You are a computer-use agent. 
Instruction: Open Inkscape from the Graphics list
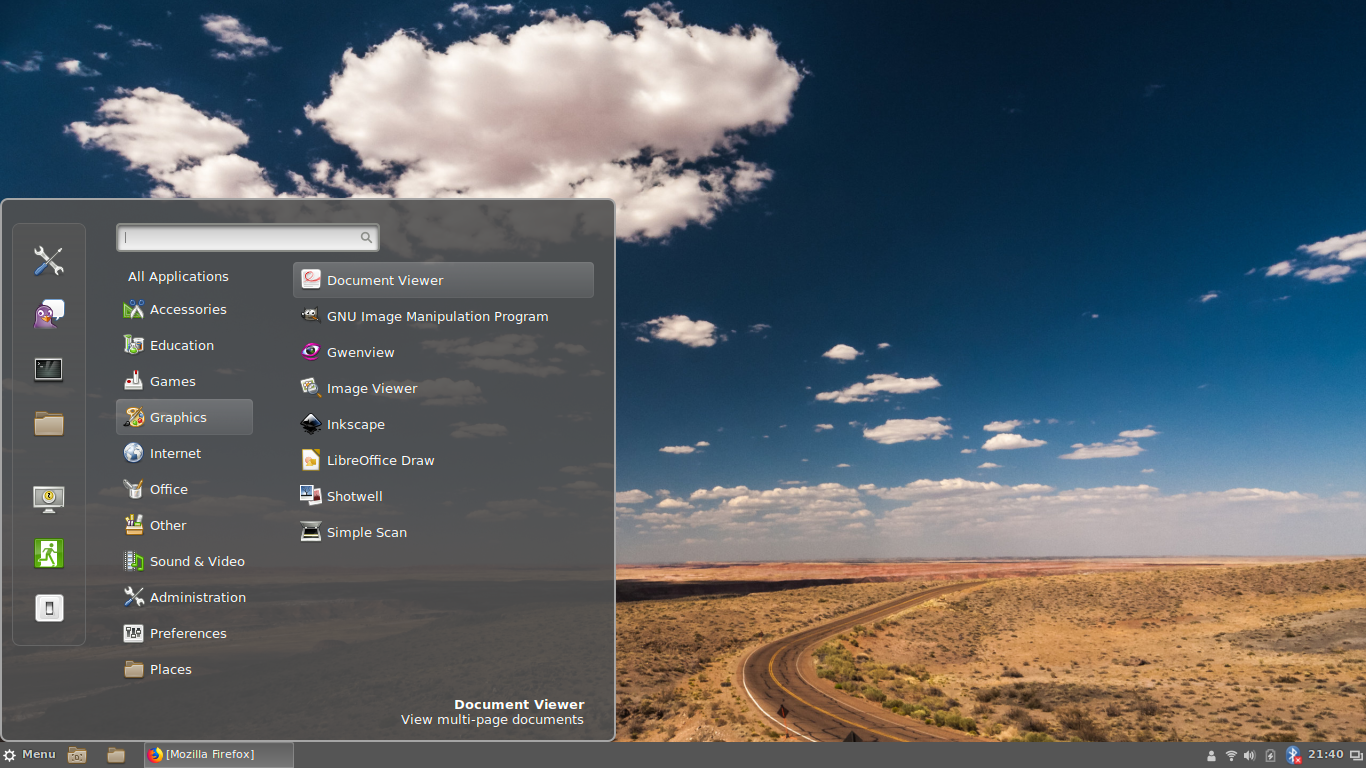click(355, 424)
